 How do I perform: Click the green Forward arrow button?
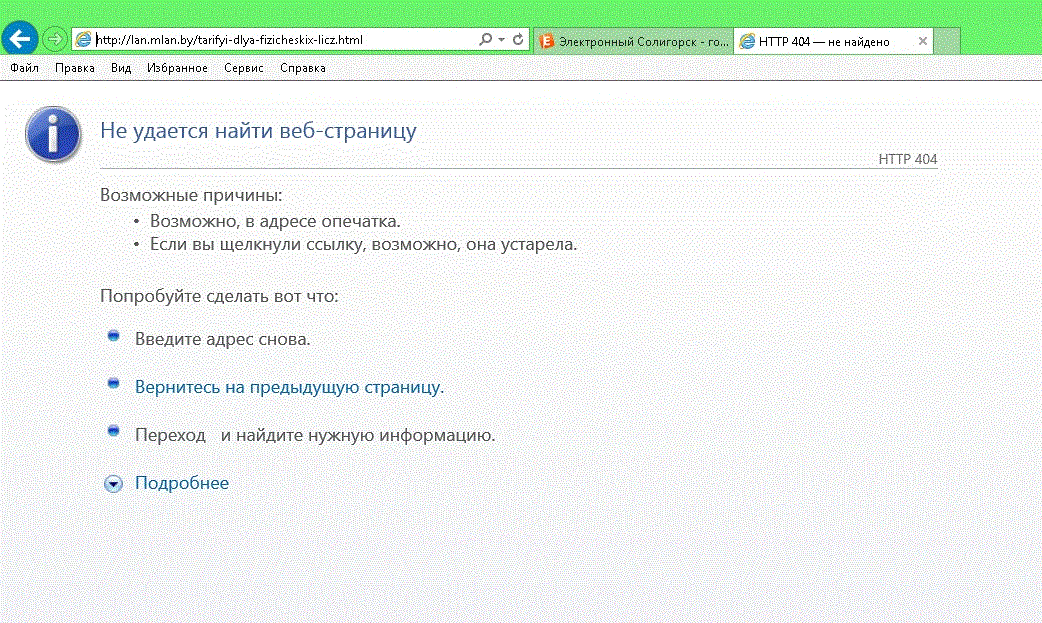pos(55,40)
